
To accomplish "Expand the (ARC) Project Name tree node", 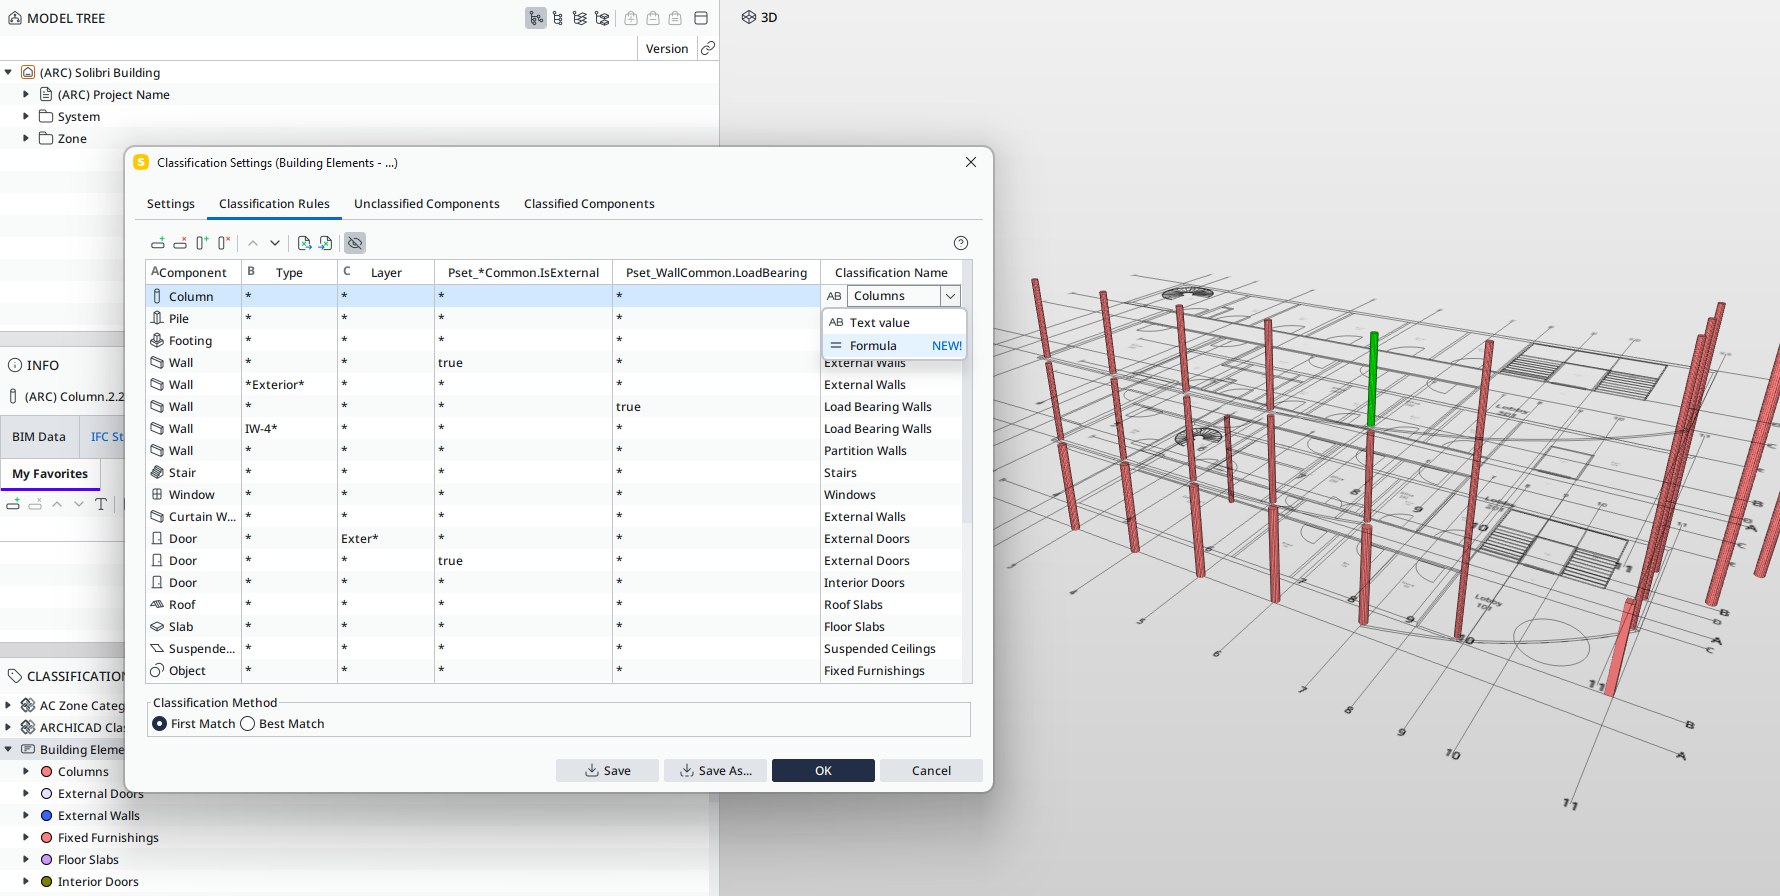I will pyautogui.click(x=26, y=94).
